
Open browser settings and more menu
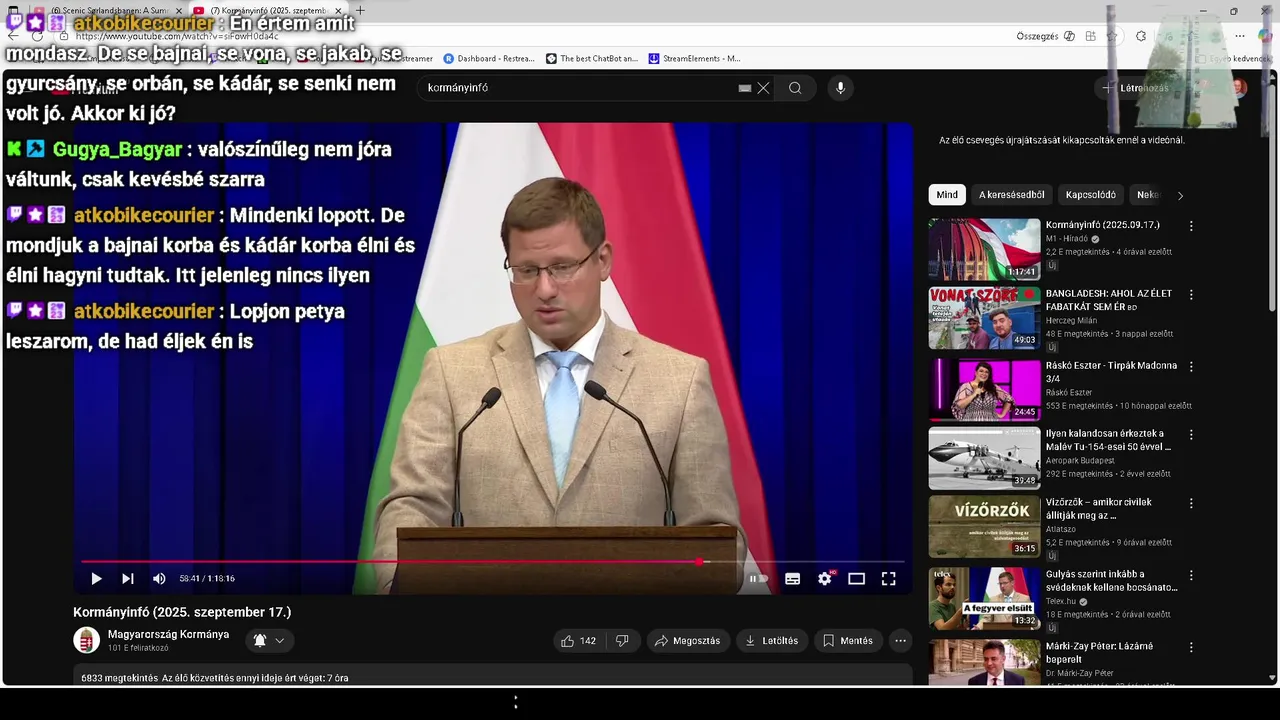pos(1239,36)
